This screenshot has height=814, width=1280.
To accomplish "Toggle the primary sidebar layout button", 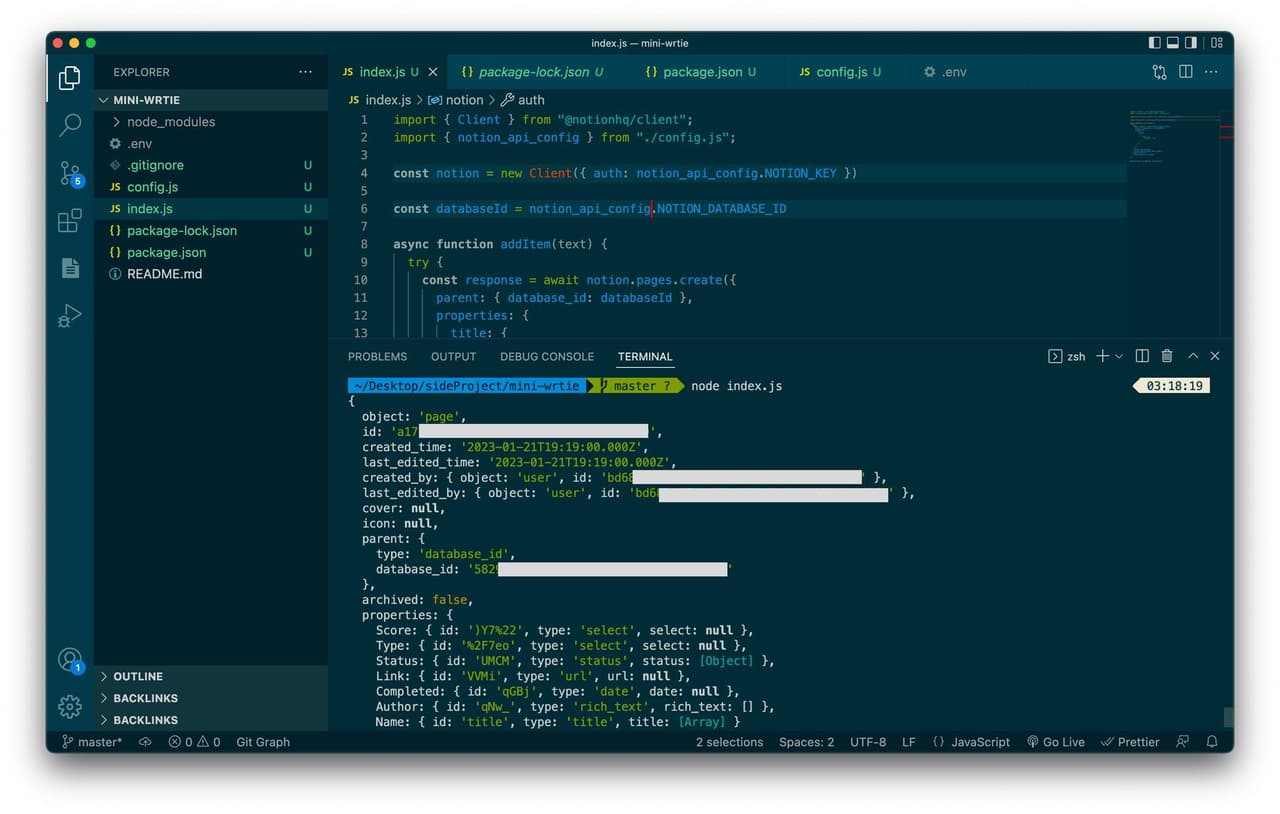I will [1155, 43].
